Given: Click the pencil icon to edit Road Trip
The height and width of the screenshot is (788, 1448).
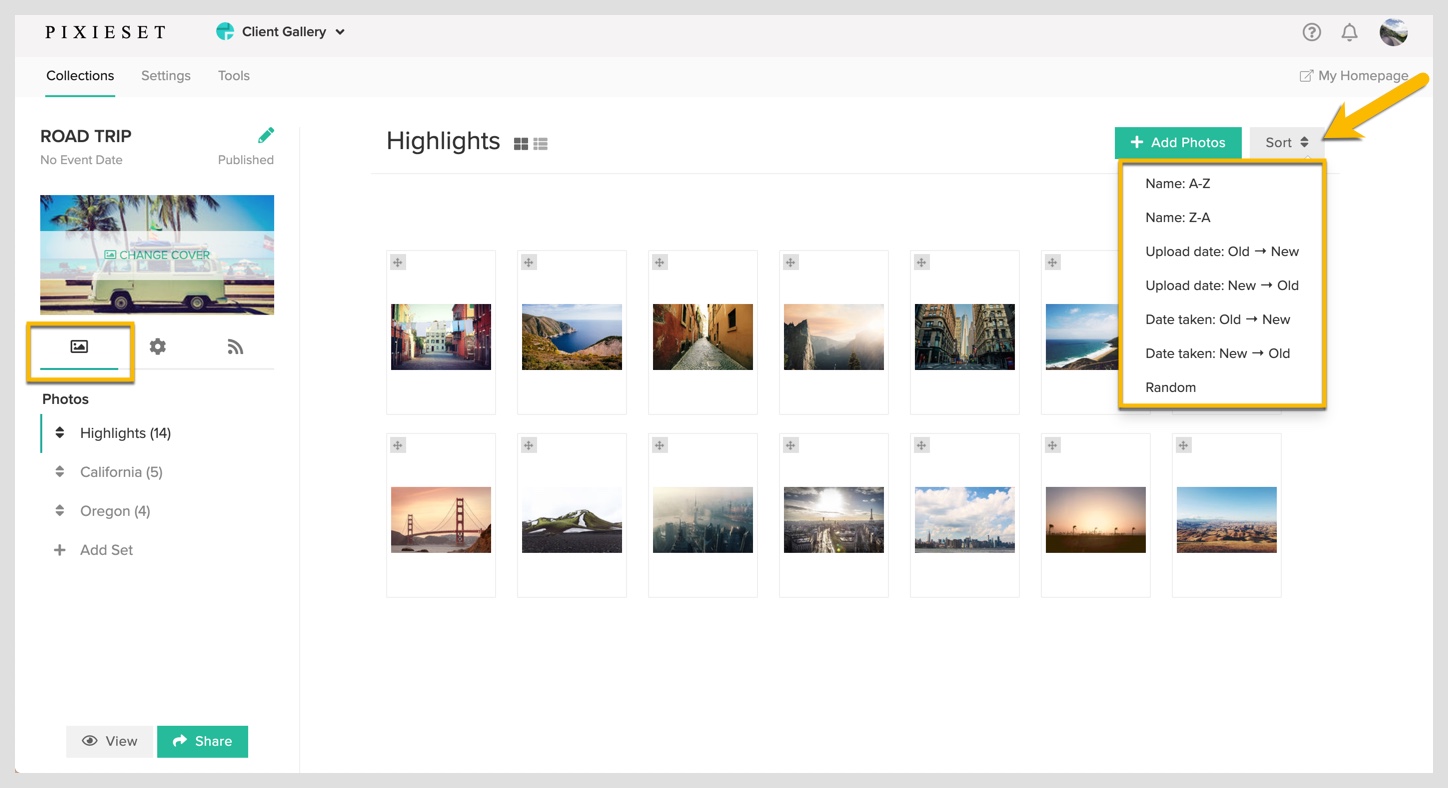Looking at the screenshot, I should (265, 135).
